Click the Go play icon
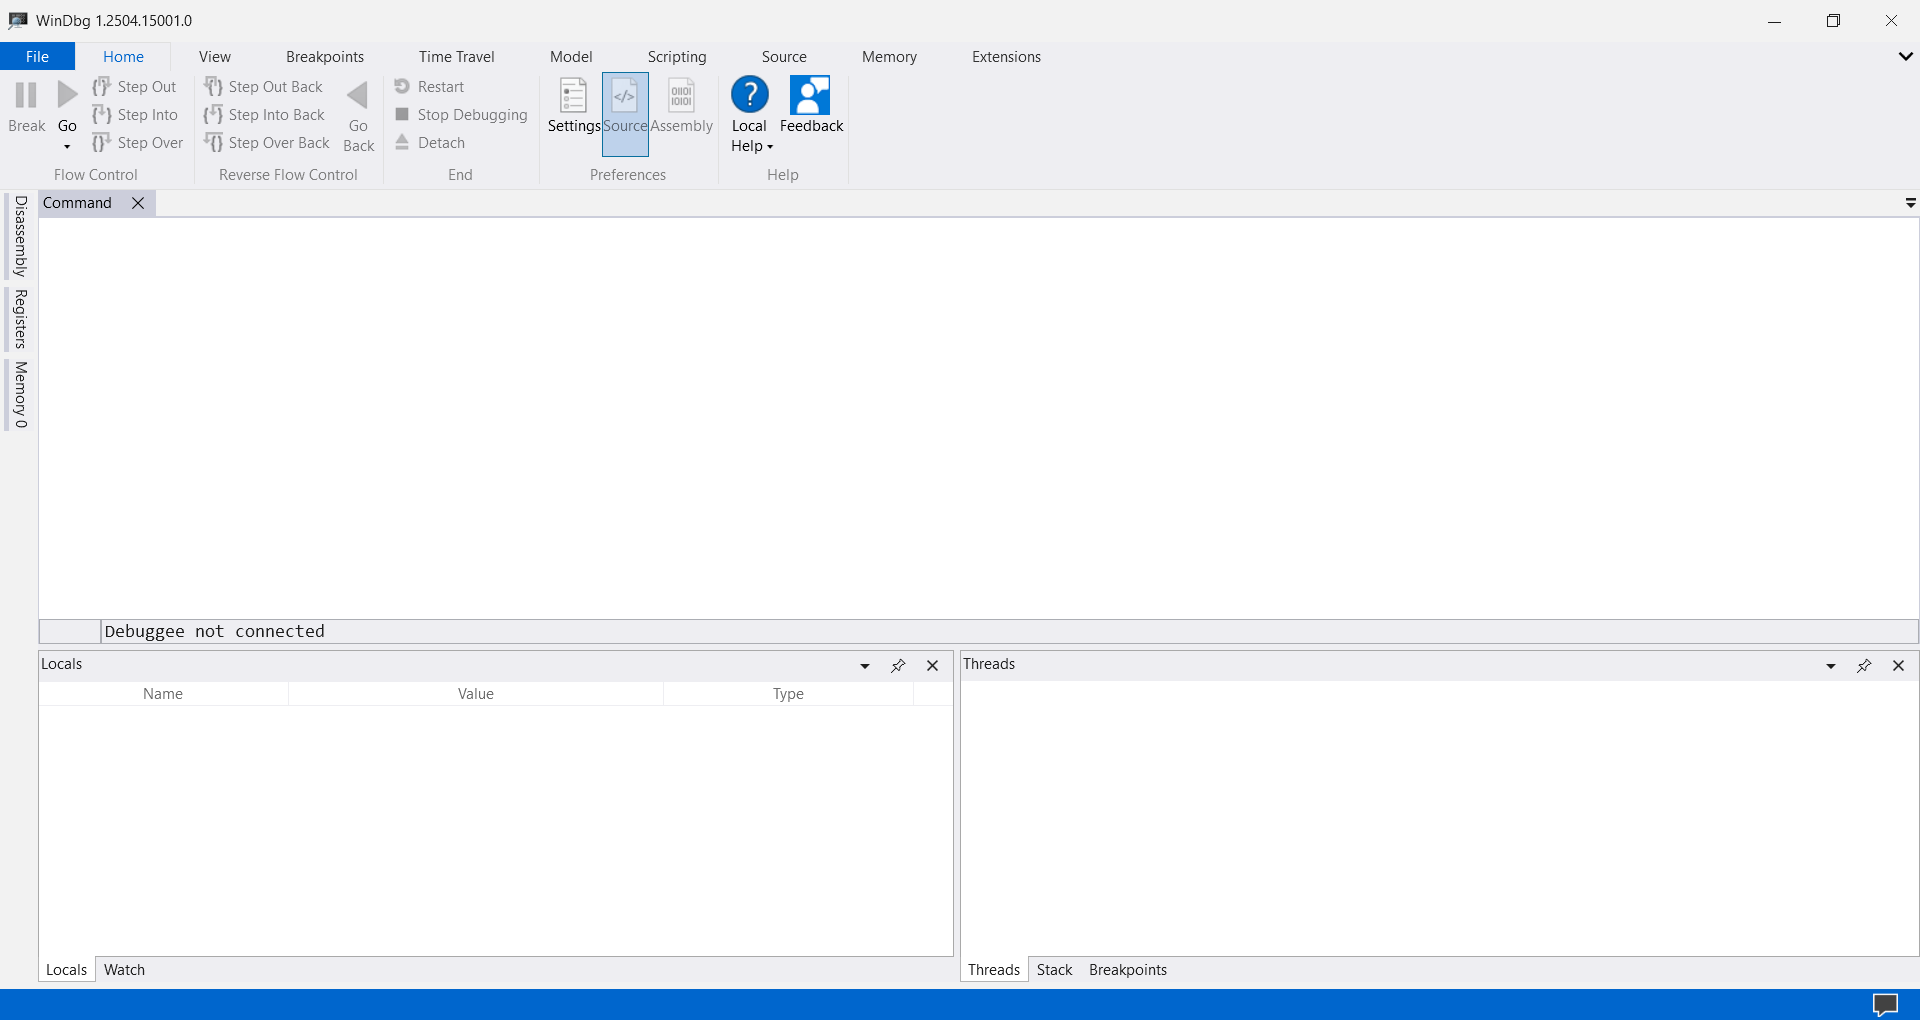1920x1020 pixels. pos(67,95)
